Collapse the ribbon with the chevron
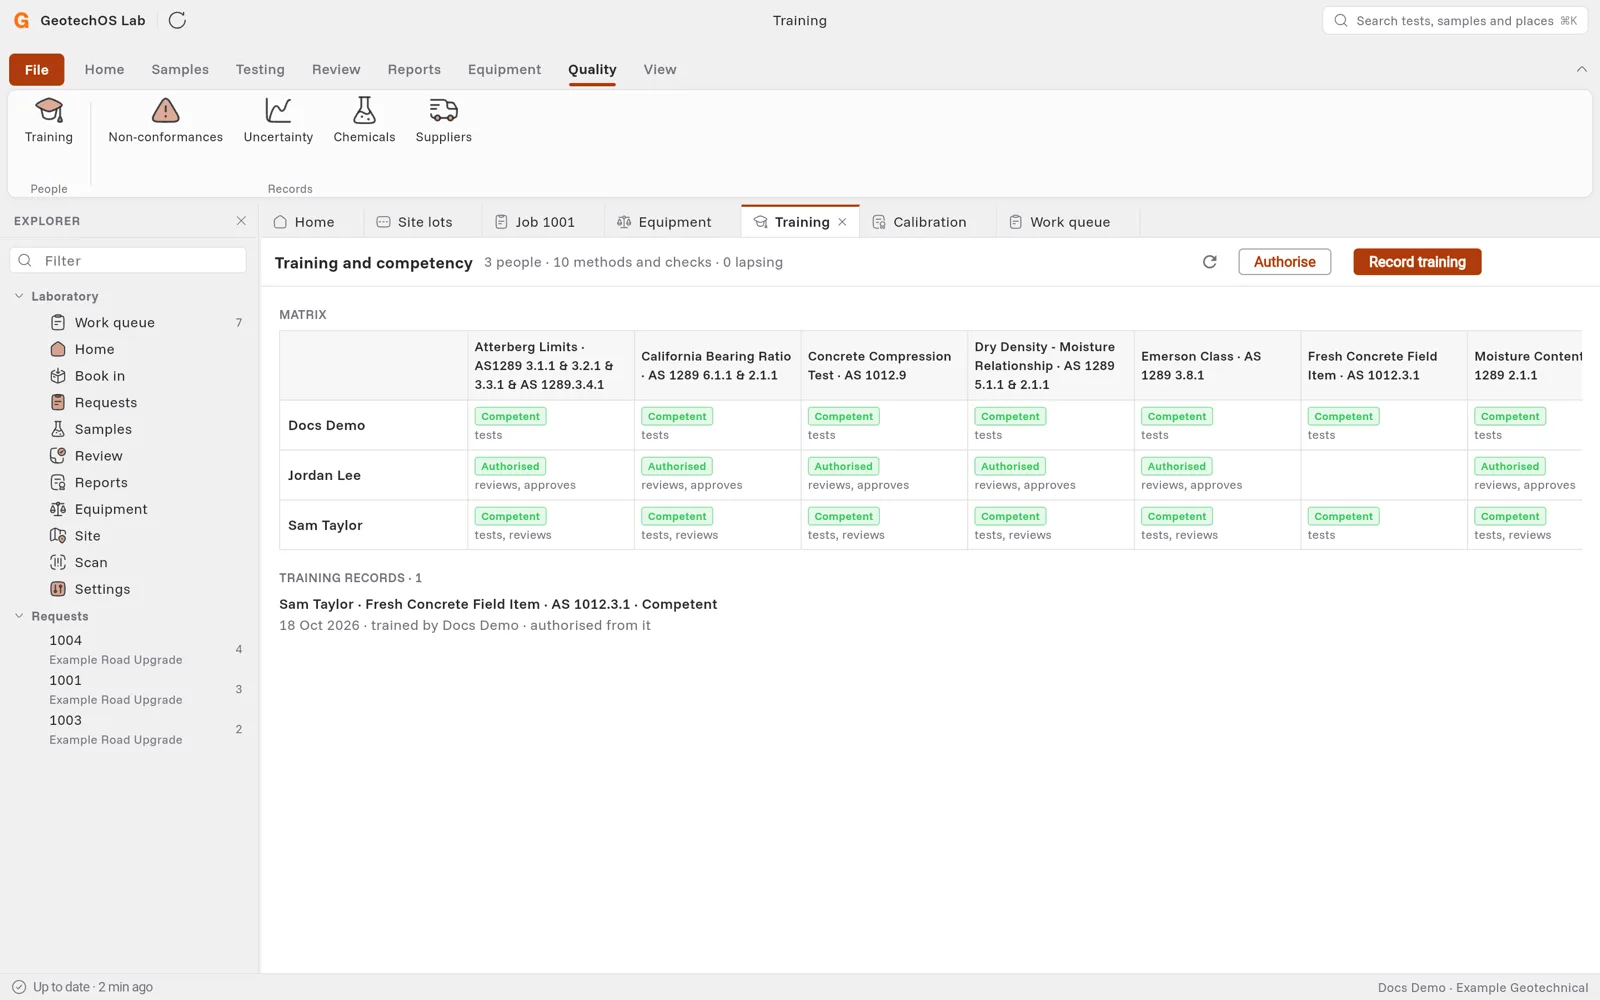 click(1581, 69)
